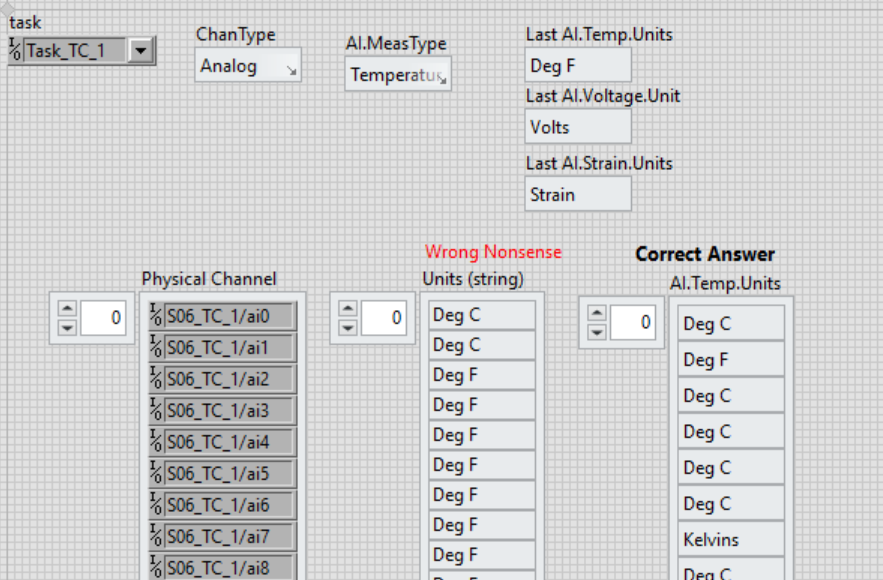Click first Deg F in Units (string) array

pos(481,374)
